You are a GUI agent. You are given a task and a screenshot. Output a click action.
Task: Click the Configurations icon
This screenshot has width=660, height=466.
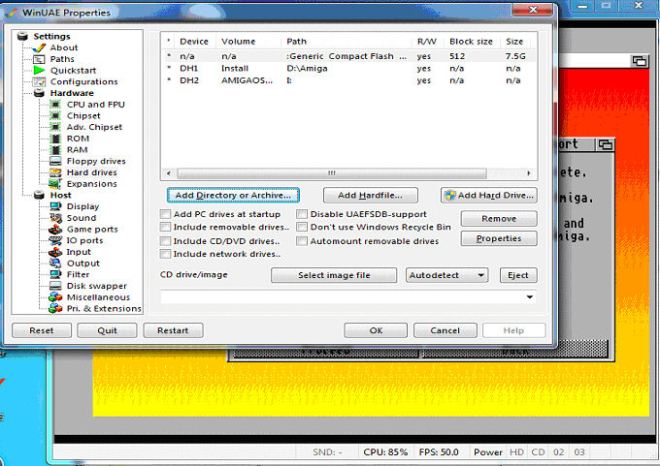[39, 82]
